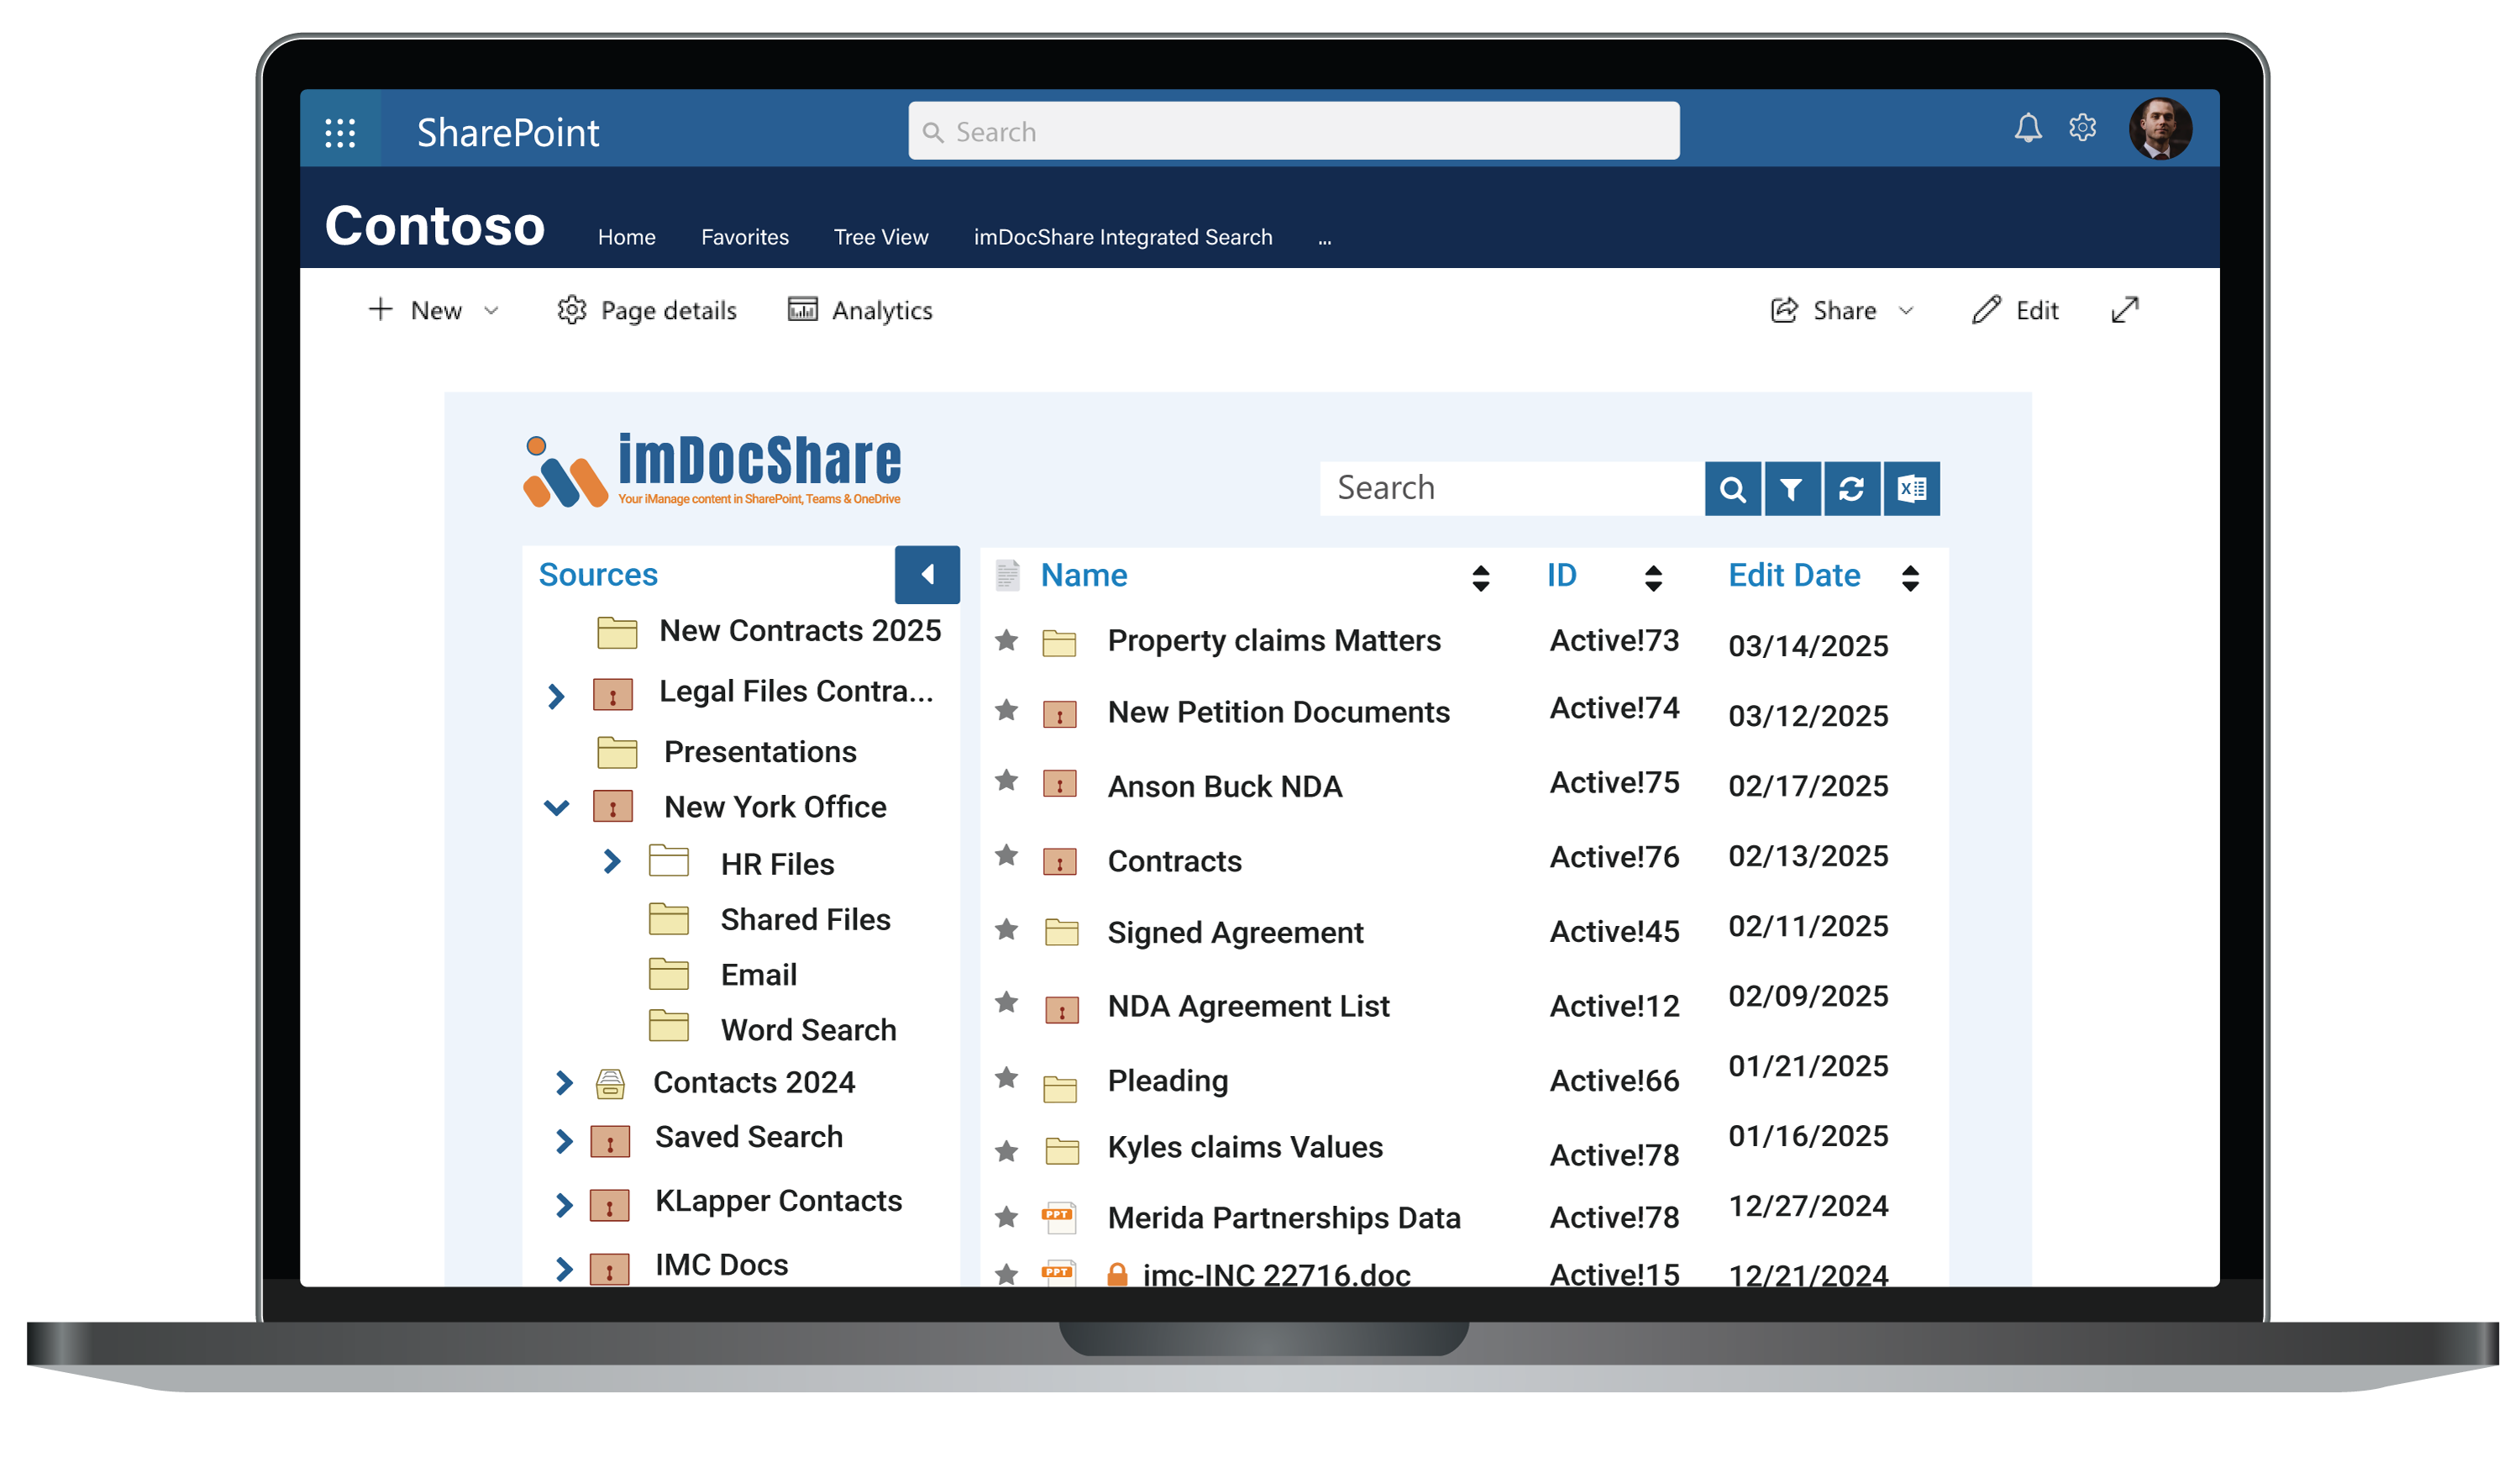Viewport: 2520px width, 1473px height.
Task: Refresh the imDocShare results
Action: tap(1851, 488)
